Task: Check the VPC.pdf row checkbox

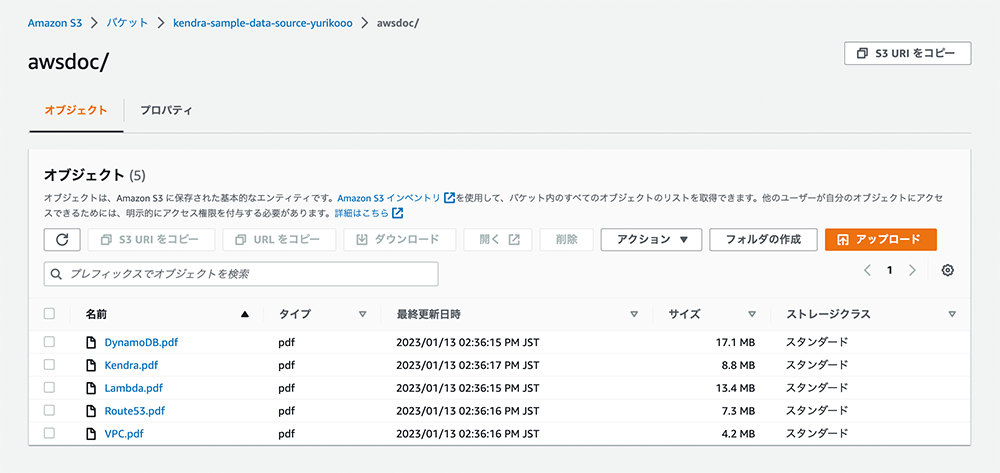Action: coord(49,433)
